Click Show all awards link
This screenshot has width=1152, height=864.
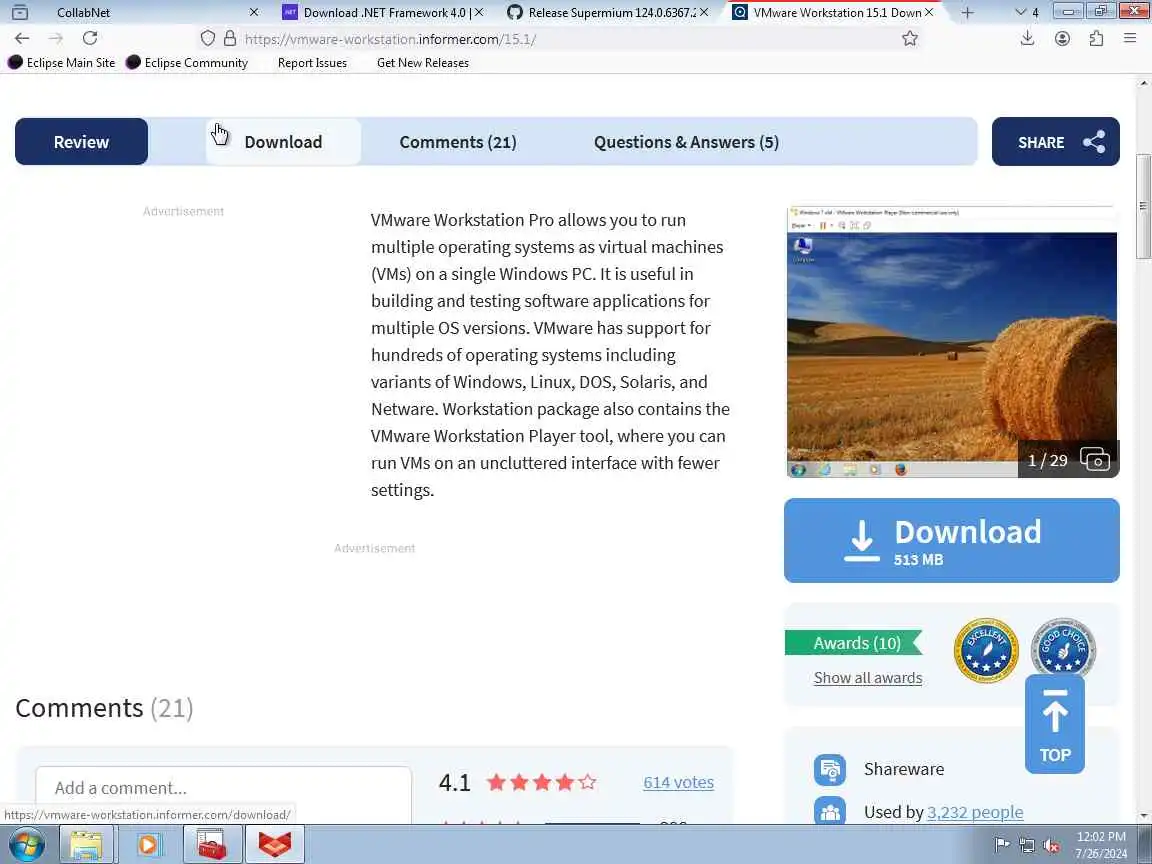click(868, 678)
